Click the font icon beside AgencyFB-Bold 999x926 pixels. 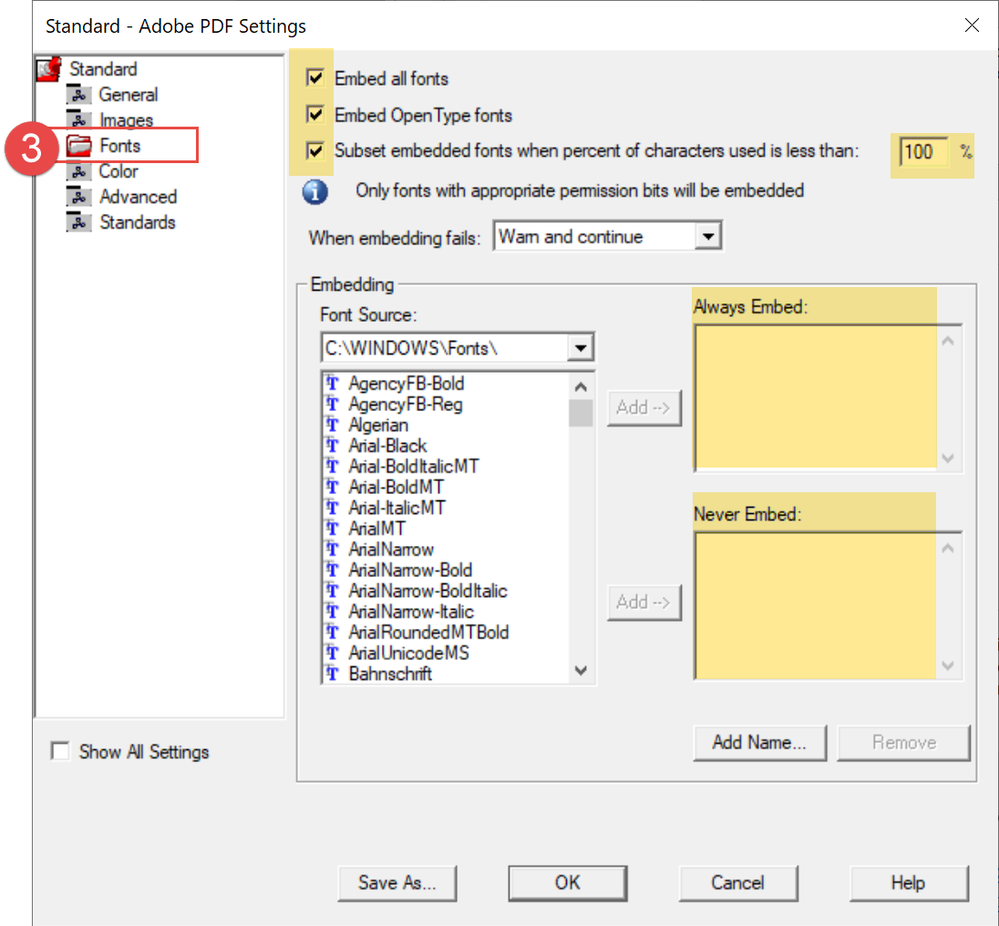(333, 383)
